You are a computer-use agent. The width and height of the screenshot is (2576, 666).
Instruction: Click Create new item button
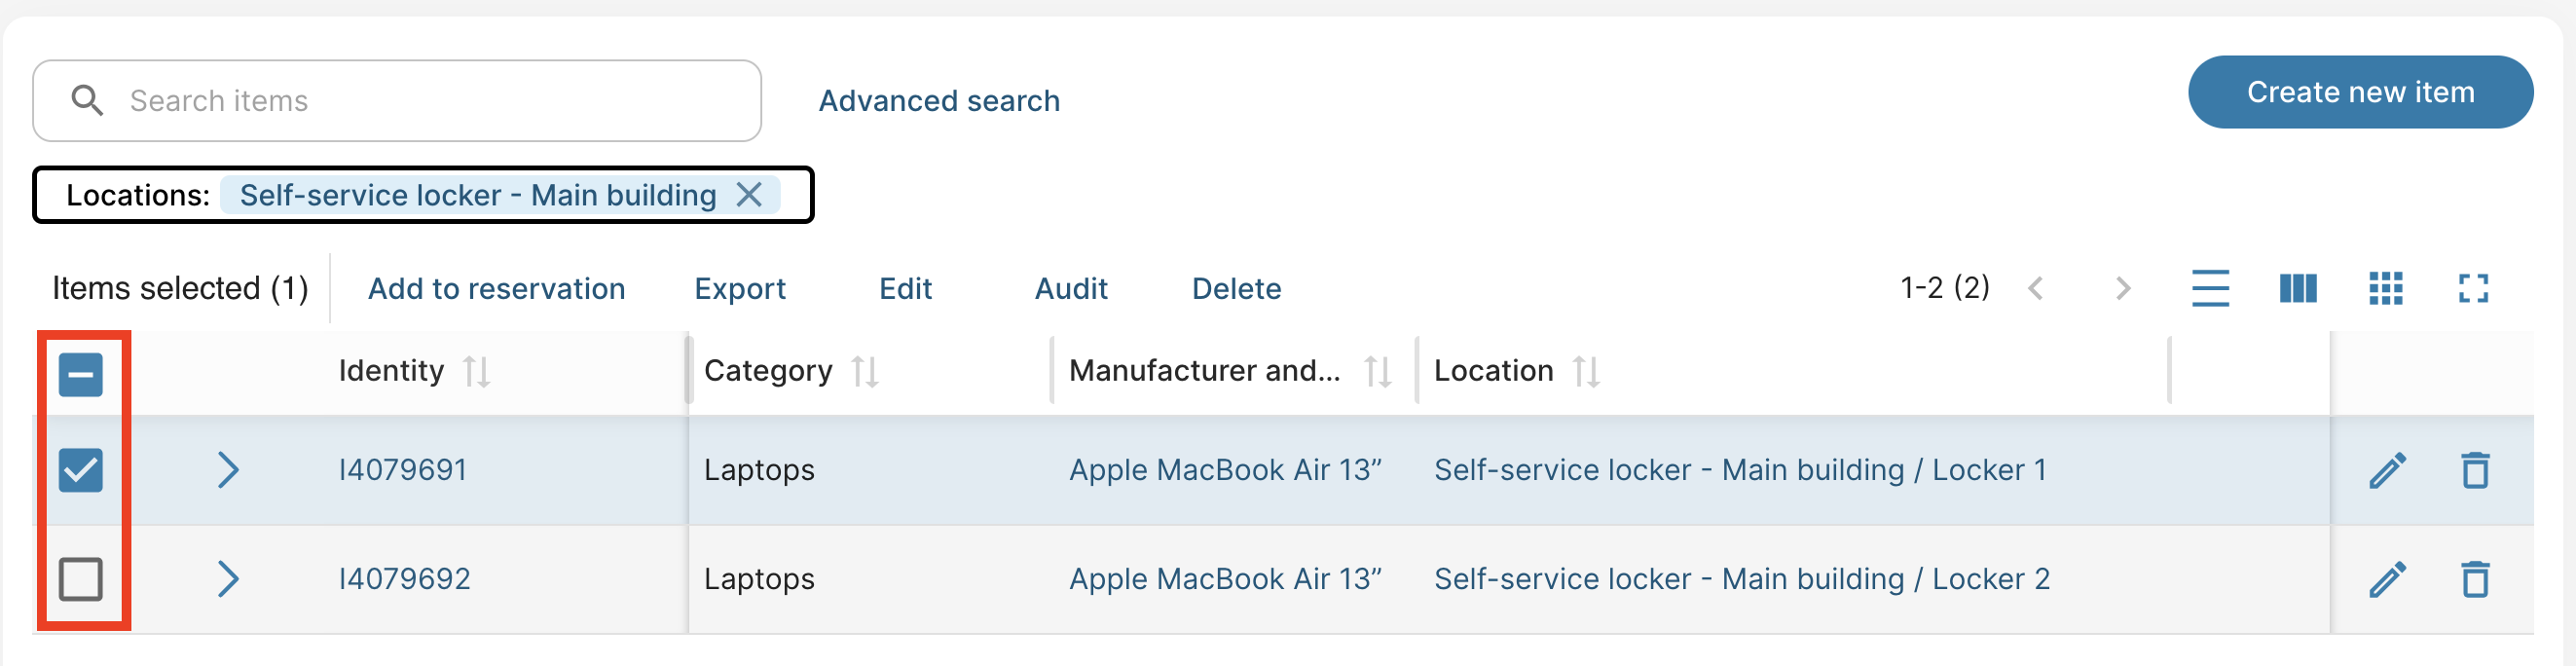(2360, 92)
